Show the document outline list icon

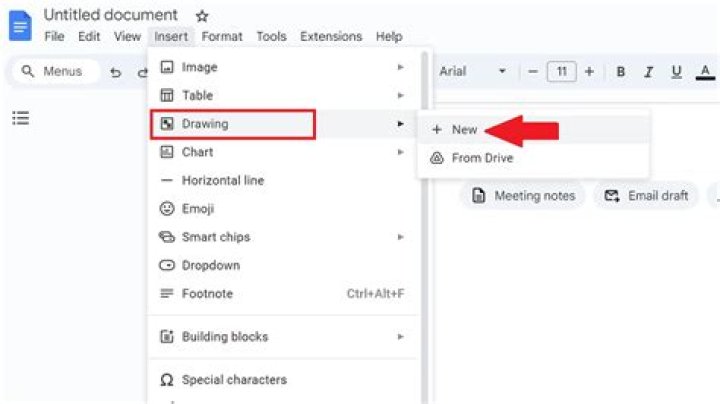[x=21, y=118]
